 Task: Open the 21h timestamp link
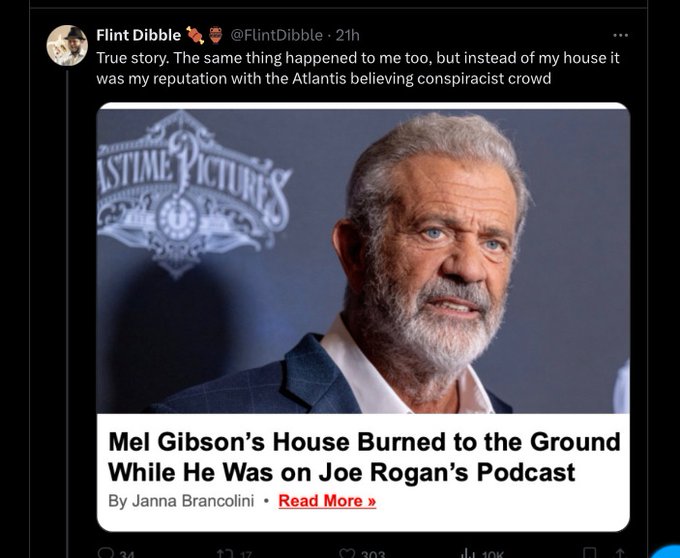(x=347, y=36)
